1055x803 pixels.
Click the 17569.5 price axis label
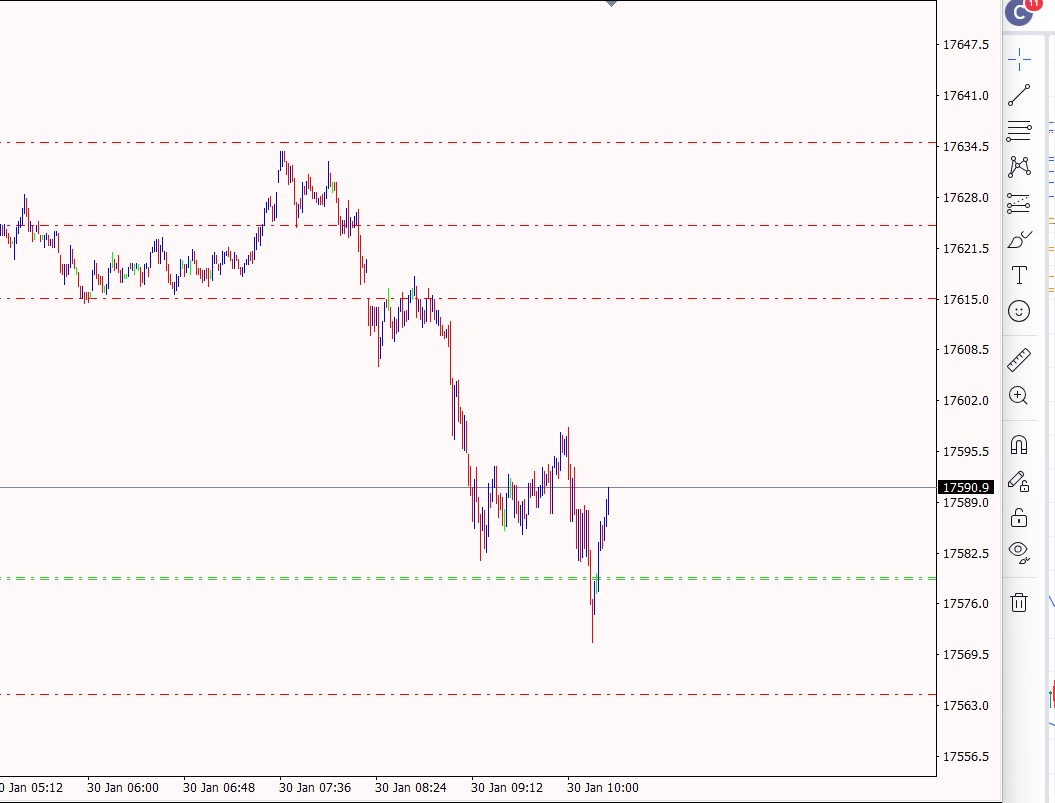(966, 655)
